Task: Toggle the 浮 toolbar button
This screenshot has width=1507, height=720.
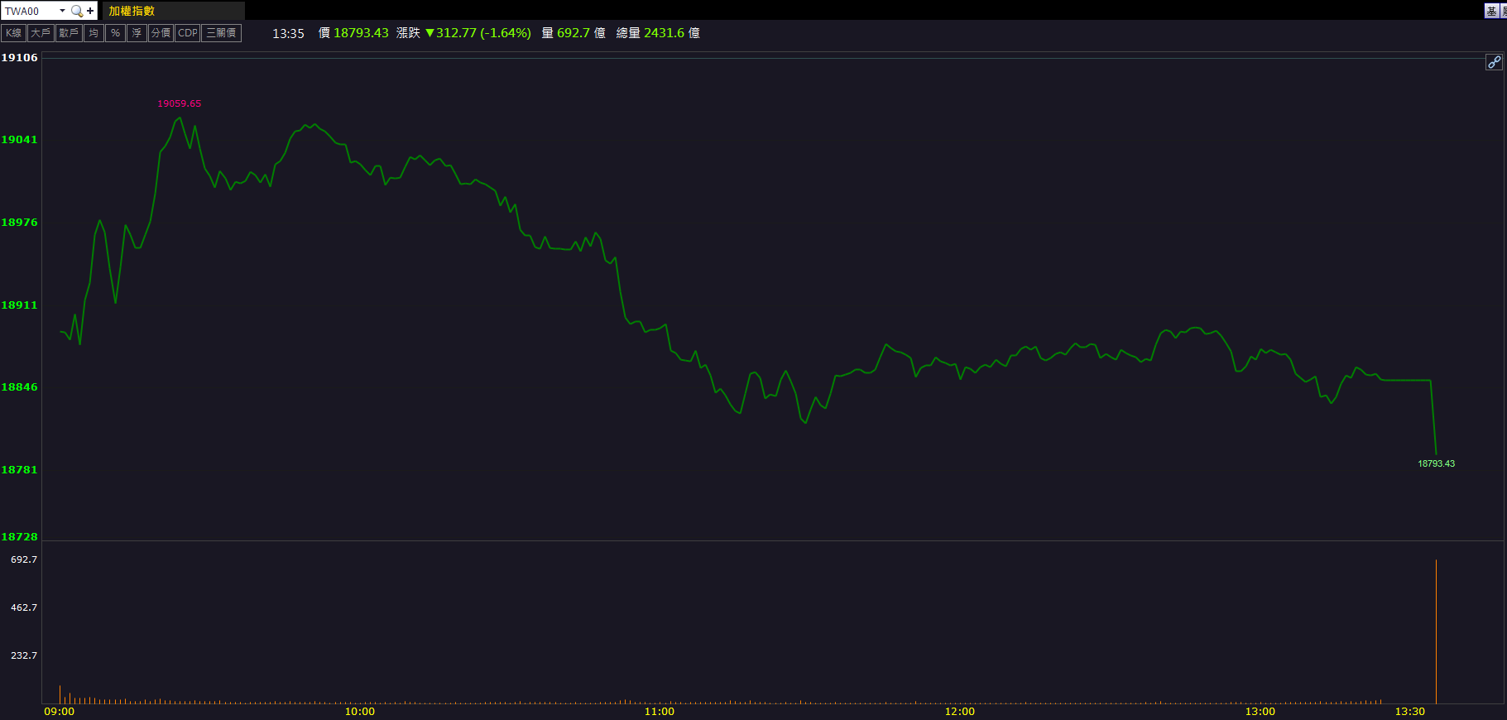Action: (x=136, y=33)
